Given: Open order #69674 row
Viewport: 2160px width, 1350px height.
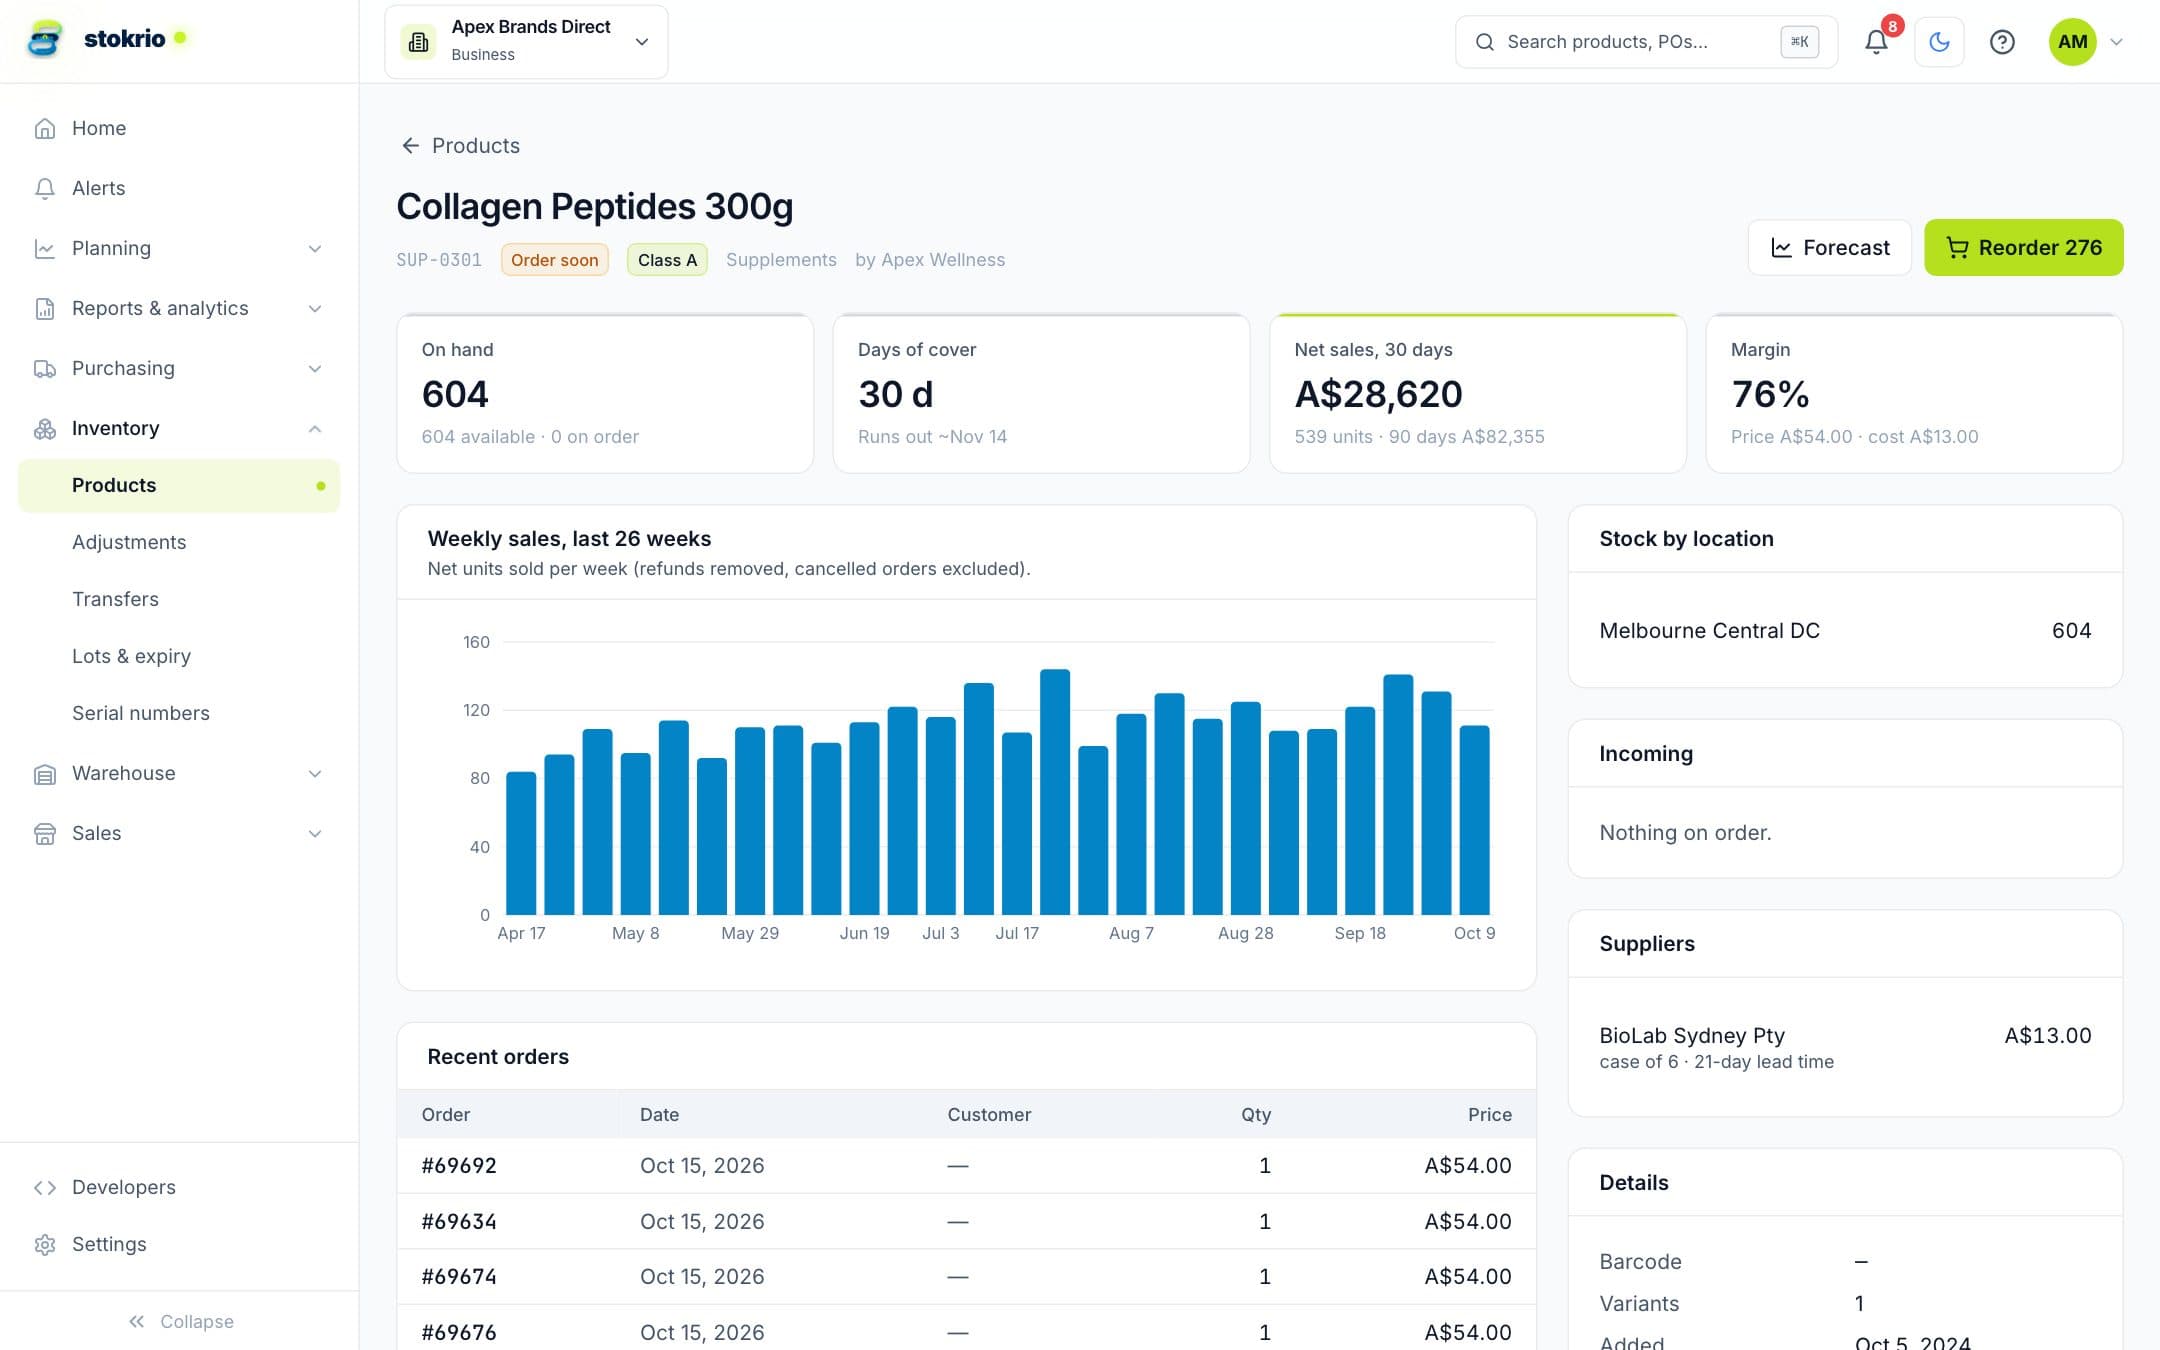Looking at the screenshot, I should tap(966, 1277).
